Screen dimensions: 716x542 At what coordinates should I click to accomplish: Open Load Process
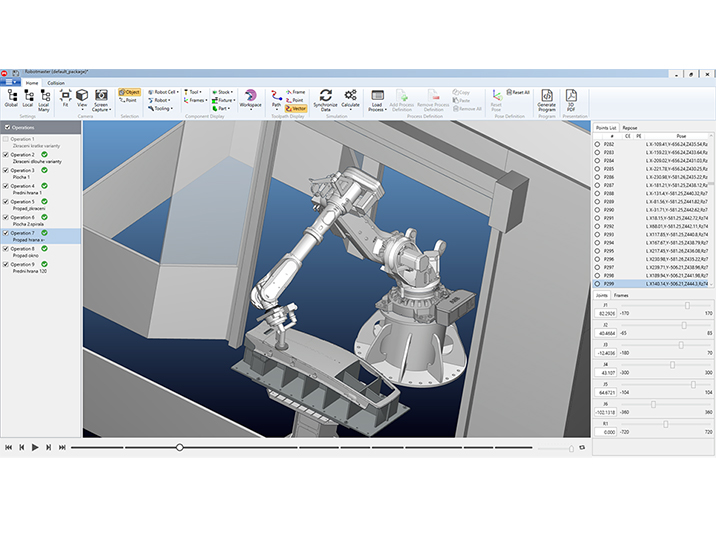[377, 100]
